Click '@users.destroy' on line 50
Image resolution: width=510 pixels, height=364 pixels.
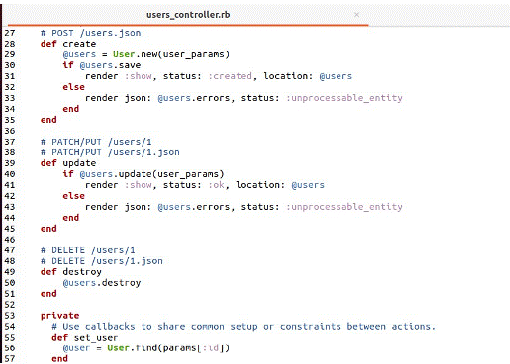102,283
